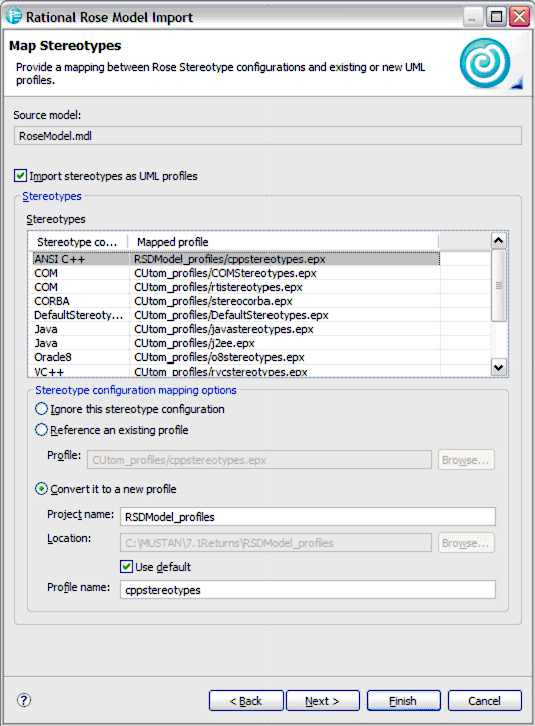Minimize the Rational Rose Model Import dialog
This screenshot has height=726, width=535.
click(472, 18)
